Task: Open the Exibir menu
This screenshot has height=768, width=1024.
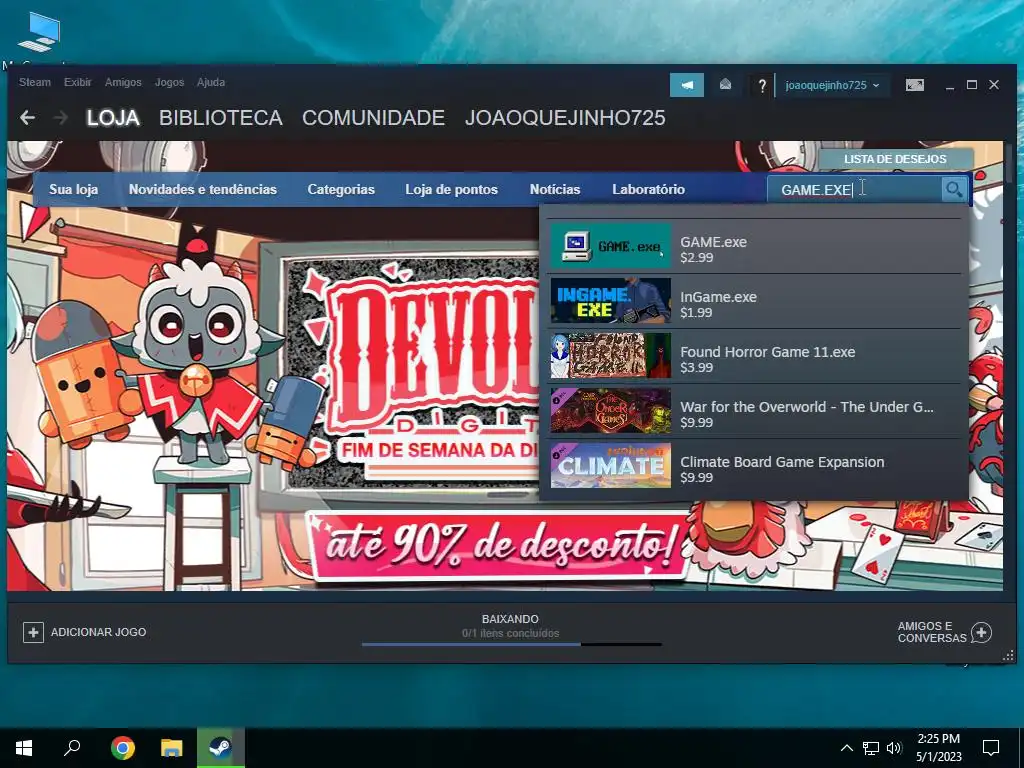Action: click(78, 82)
